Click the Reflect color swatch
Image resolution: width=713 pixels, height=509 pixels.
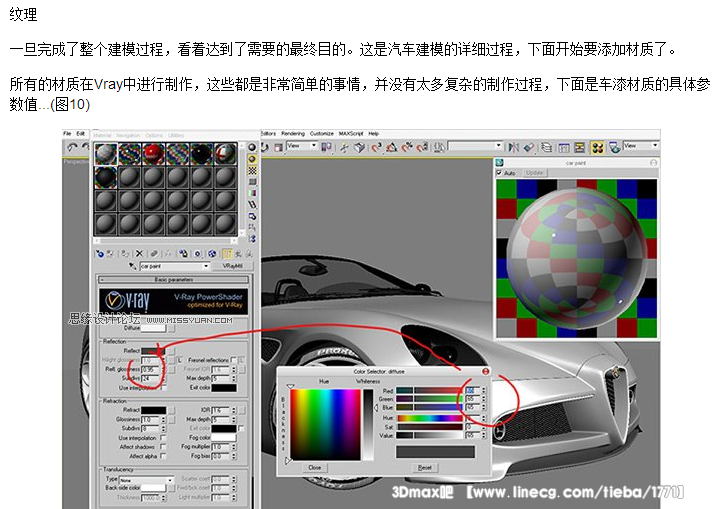(x=153, y=351)
